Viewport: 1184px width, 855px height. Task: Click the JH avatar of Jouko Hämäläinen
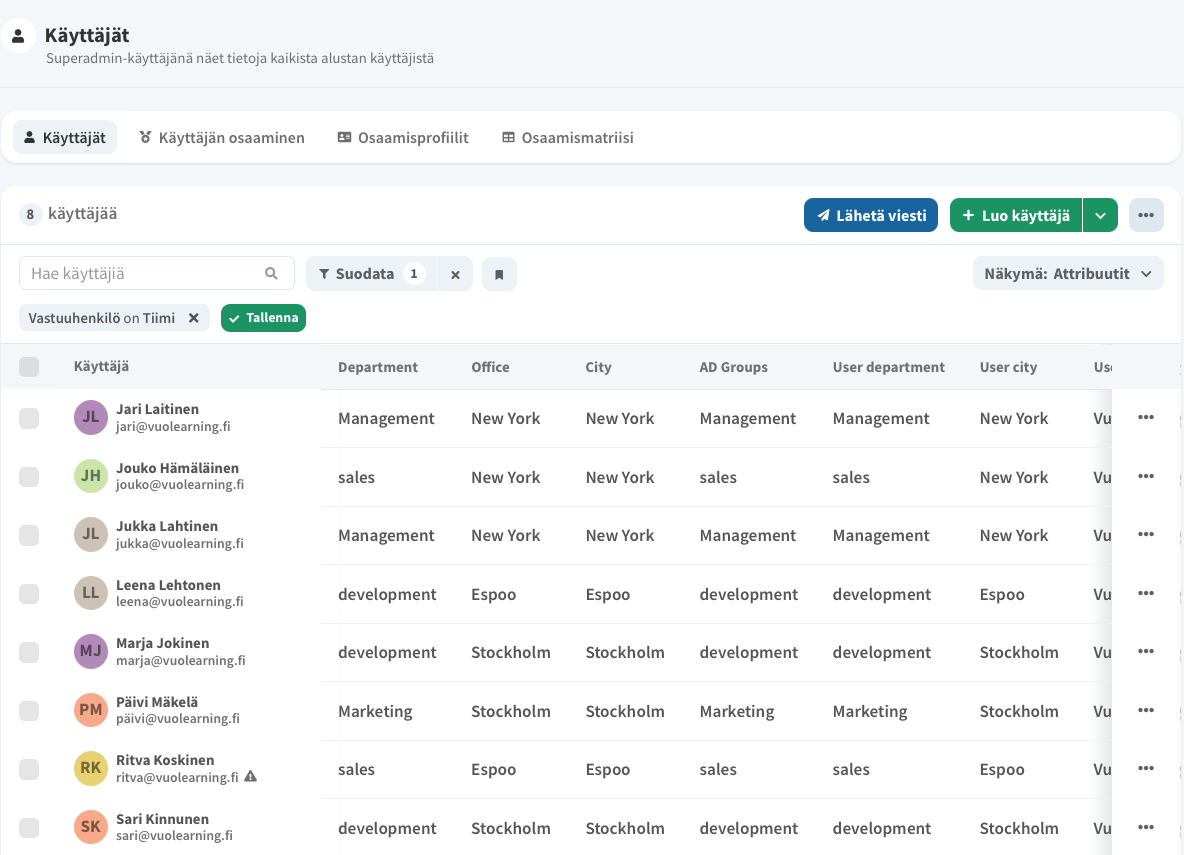click(90, 476)
